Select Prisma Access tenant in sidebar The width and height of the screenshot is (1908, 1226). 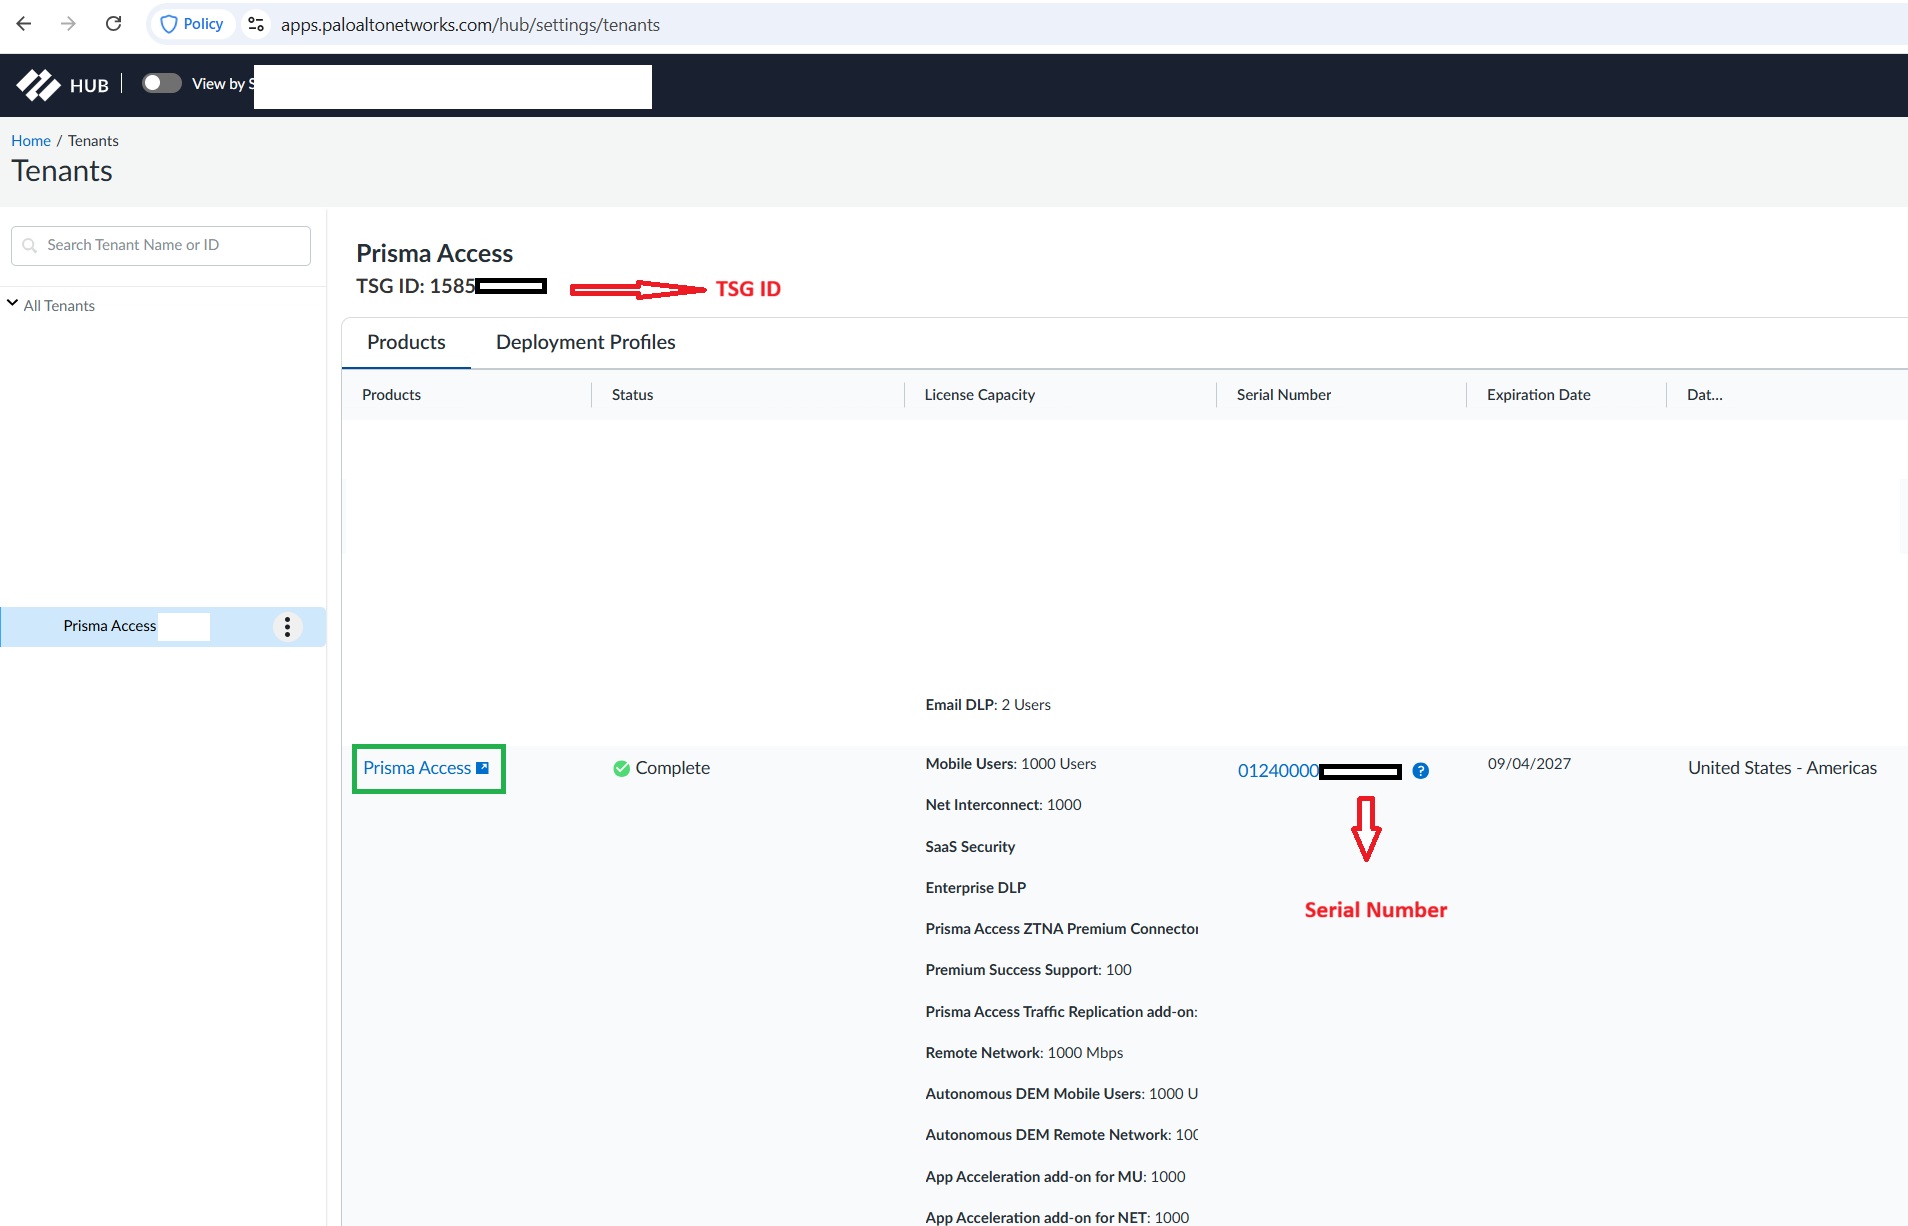[110, 626]
